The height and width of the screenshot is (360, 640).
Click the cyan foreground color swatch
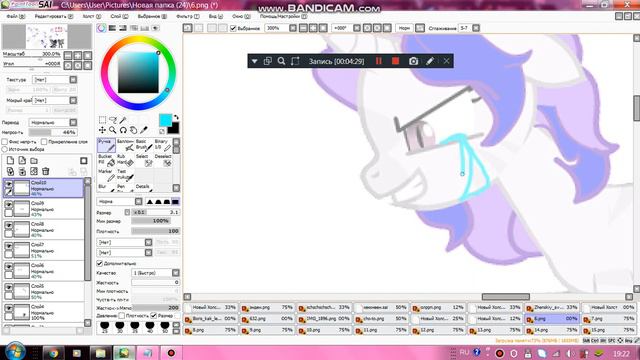165,120
